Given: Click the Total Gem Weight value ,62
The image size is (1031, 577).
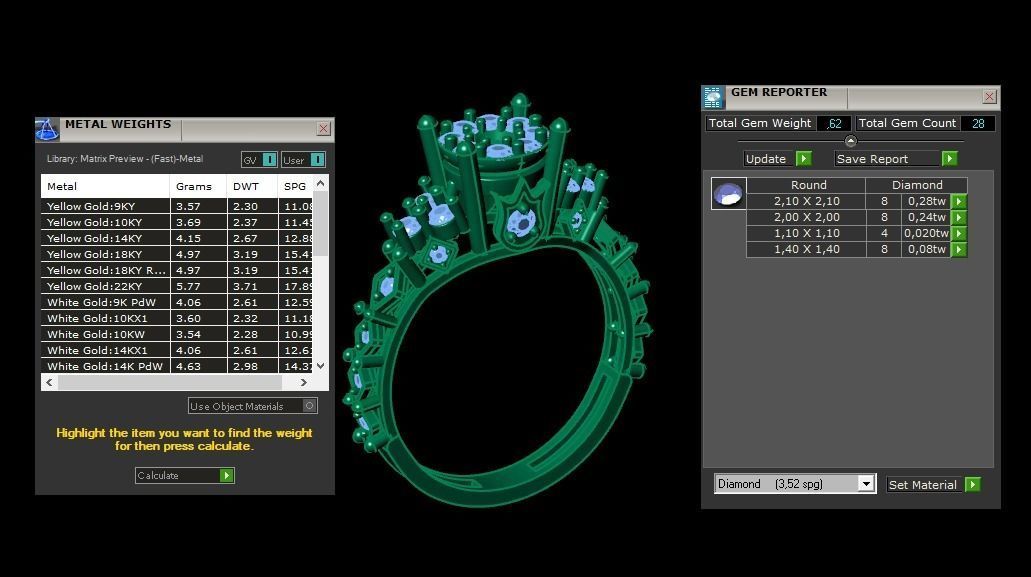Looking at the screenshot, I should click(x=834, y=123).
